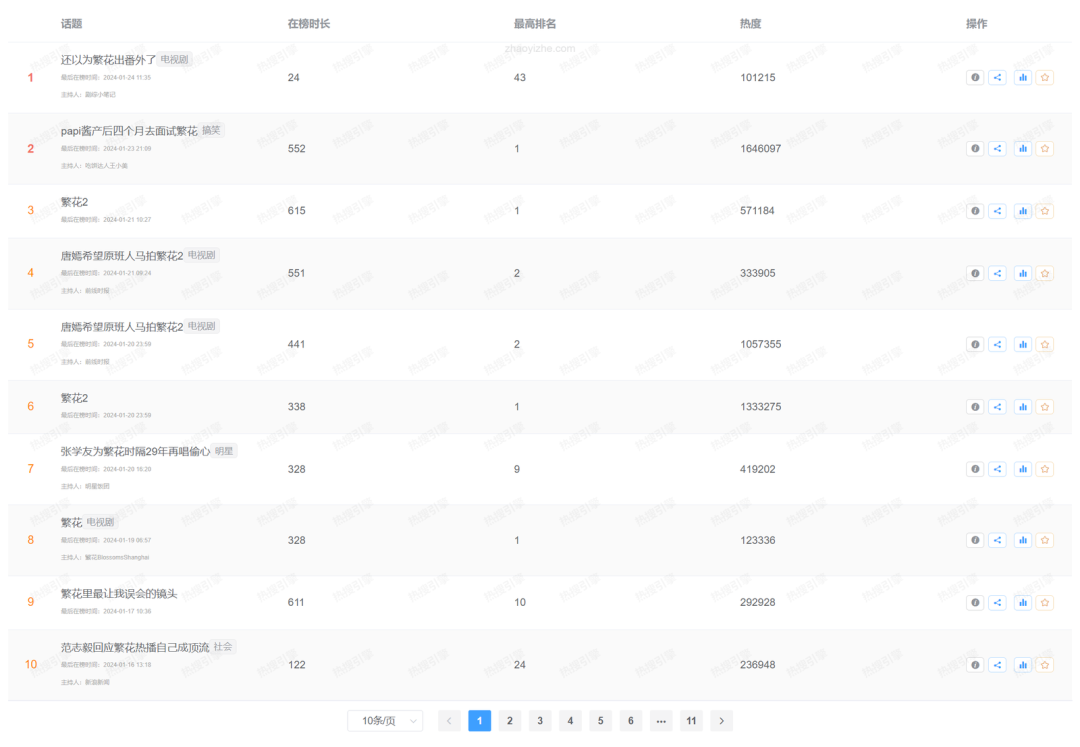This screenshot has height=747, width=1080.
Task: Click the info icon for row 5
Action: point(975,344)
